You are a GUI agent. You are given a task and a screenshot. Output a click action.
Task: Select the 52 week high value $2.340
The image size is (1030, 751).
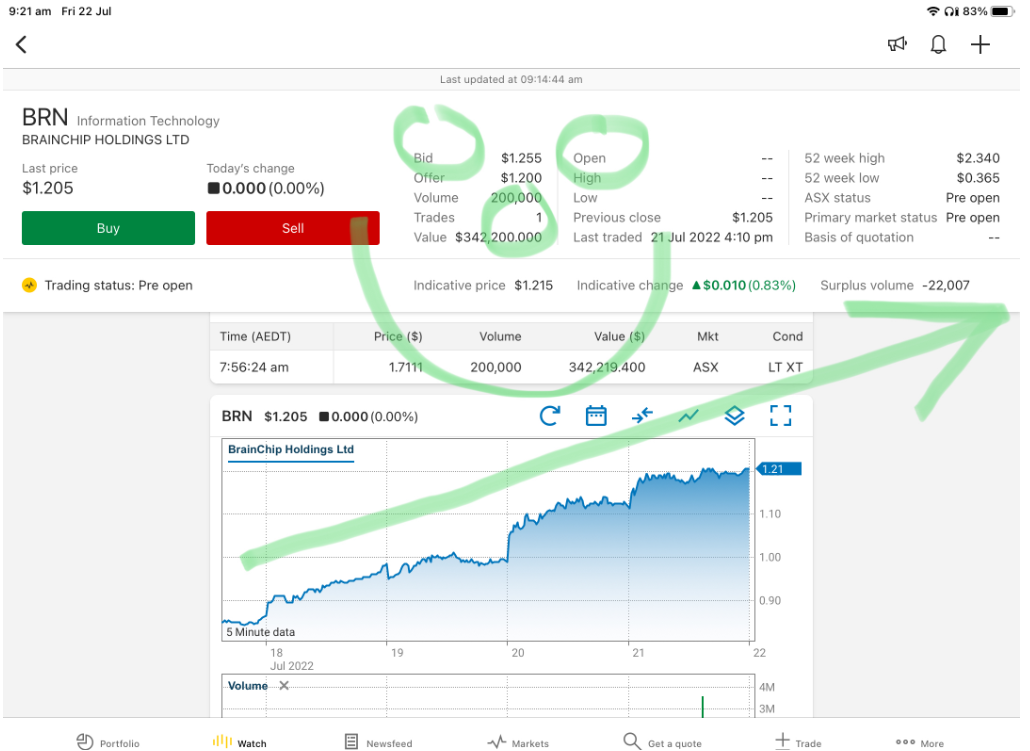(977, 158)
